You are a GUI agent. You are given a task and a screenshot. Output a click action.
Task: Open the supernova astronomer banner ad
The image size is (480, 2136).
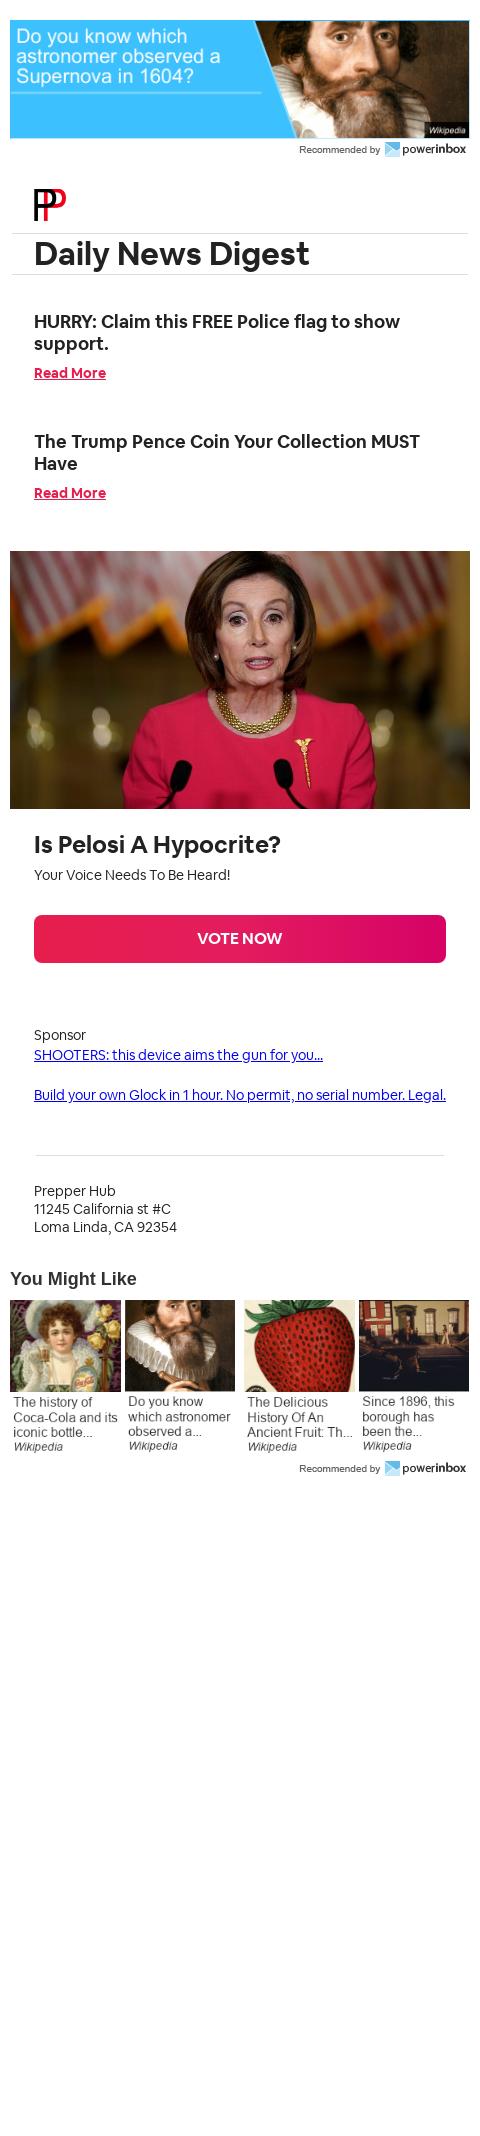[239, 79]
